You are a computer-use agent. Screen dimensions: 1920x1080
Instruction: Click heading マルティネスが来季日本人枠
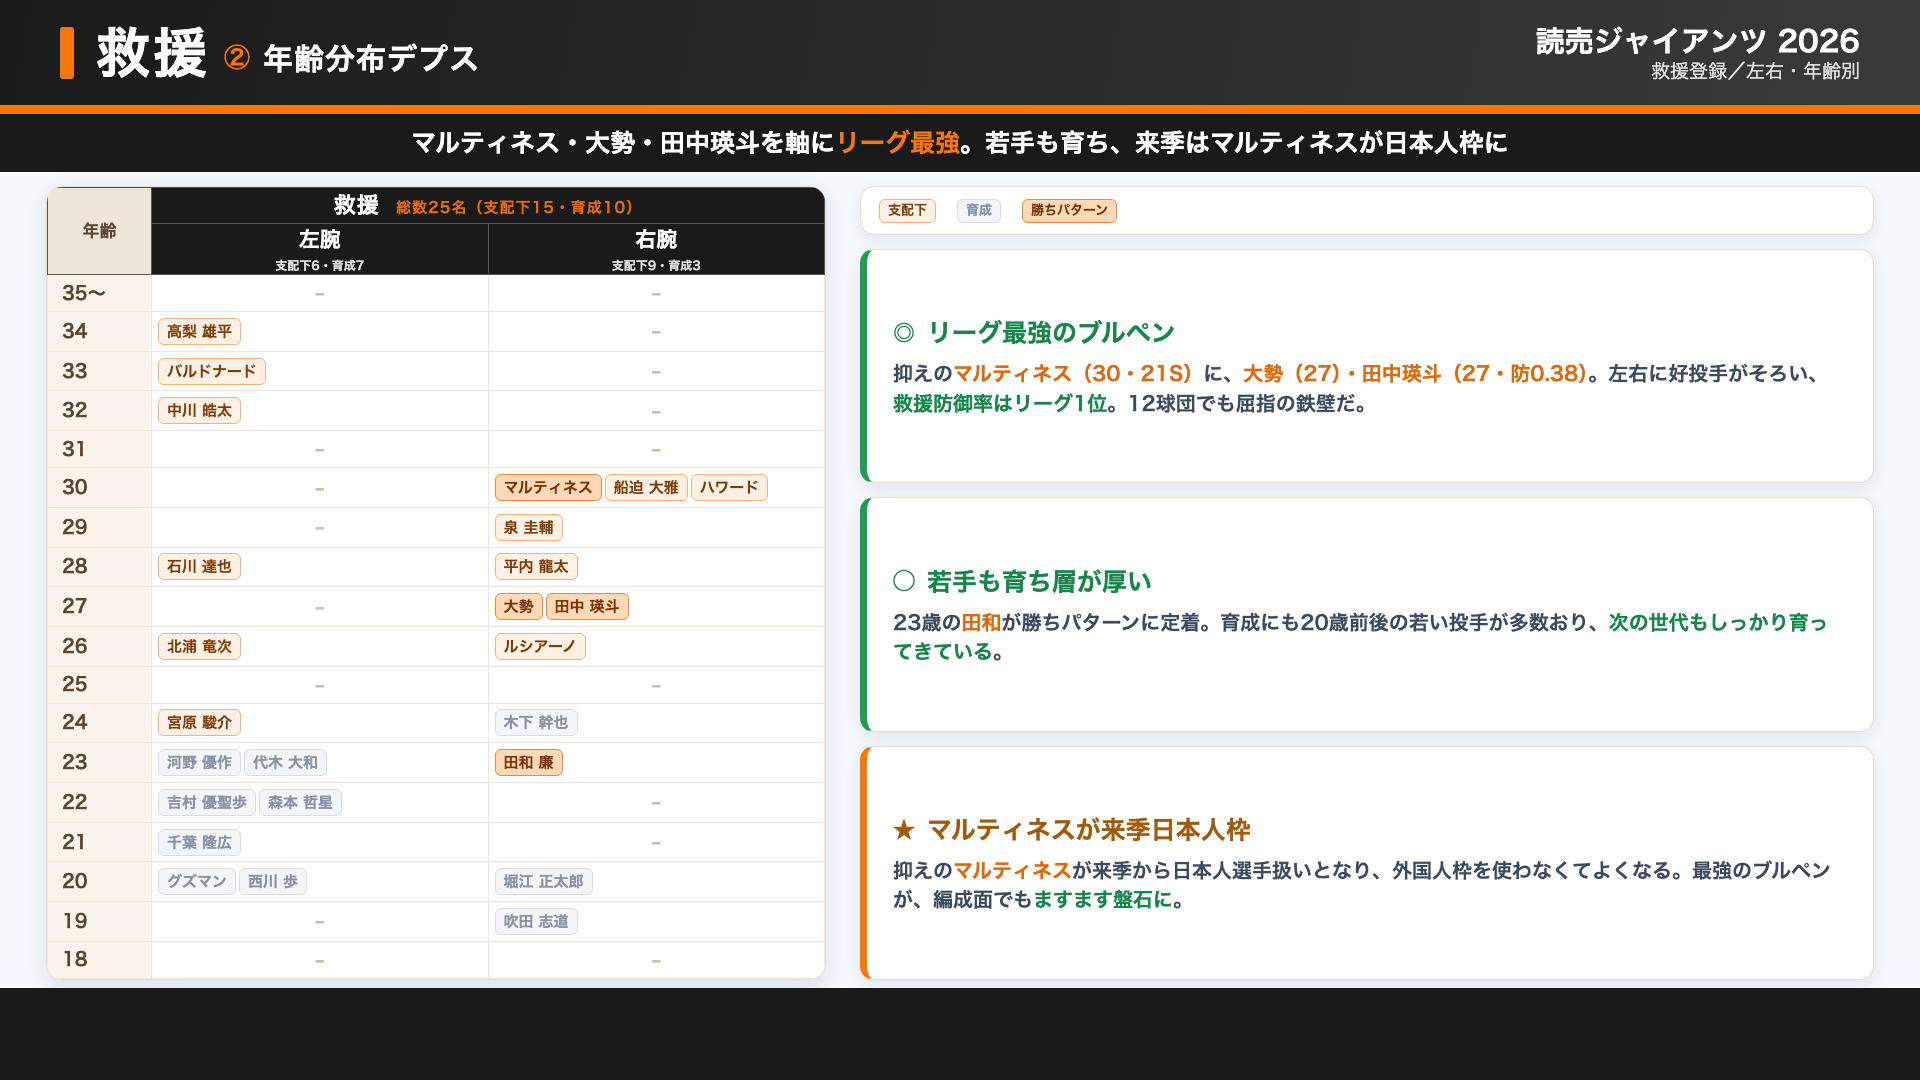pyautogui.click(x=1089, y=830)
